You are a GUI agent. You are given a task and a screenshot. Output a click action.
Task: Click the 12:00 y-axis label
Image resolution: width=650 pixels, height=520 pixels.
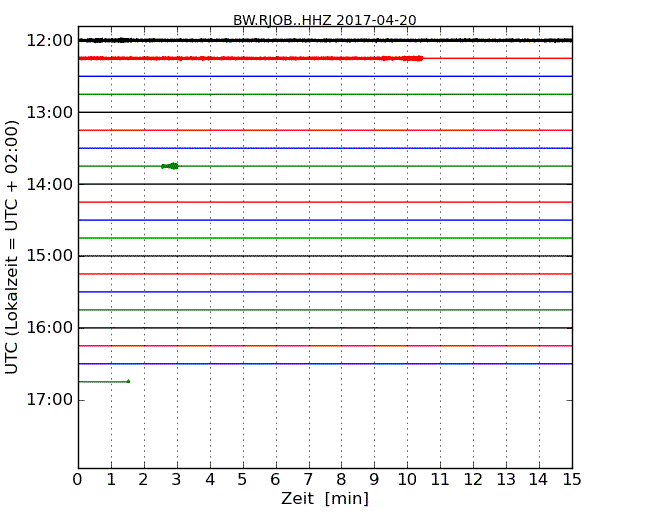(49, 41)
